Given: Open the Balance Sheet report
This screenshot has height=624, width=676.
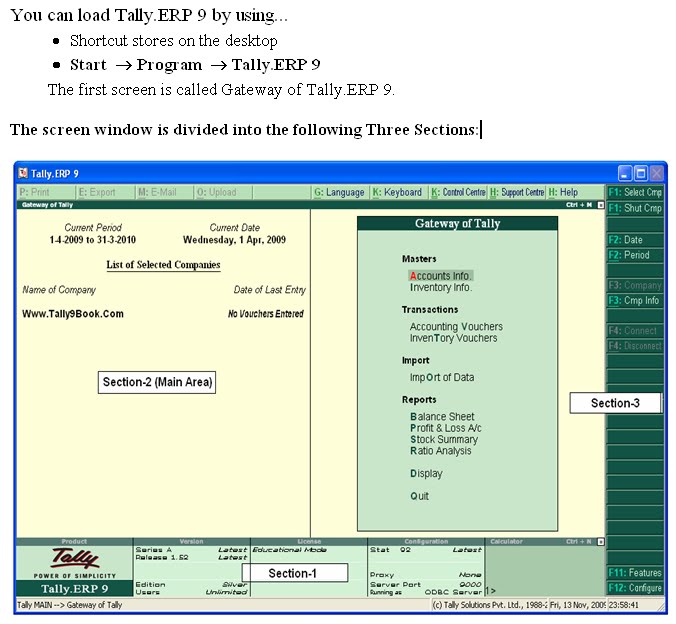Looking at the screenshot, I should [x=442, y=417].
